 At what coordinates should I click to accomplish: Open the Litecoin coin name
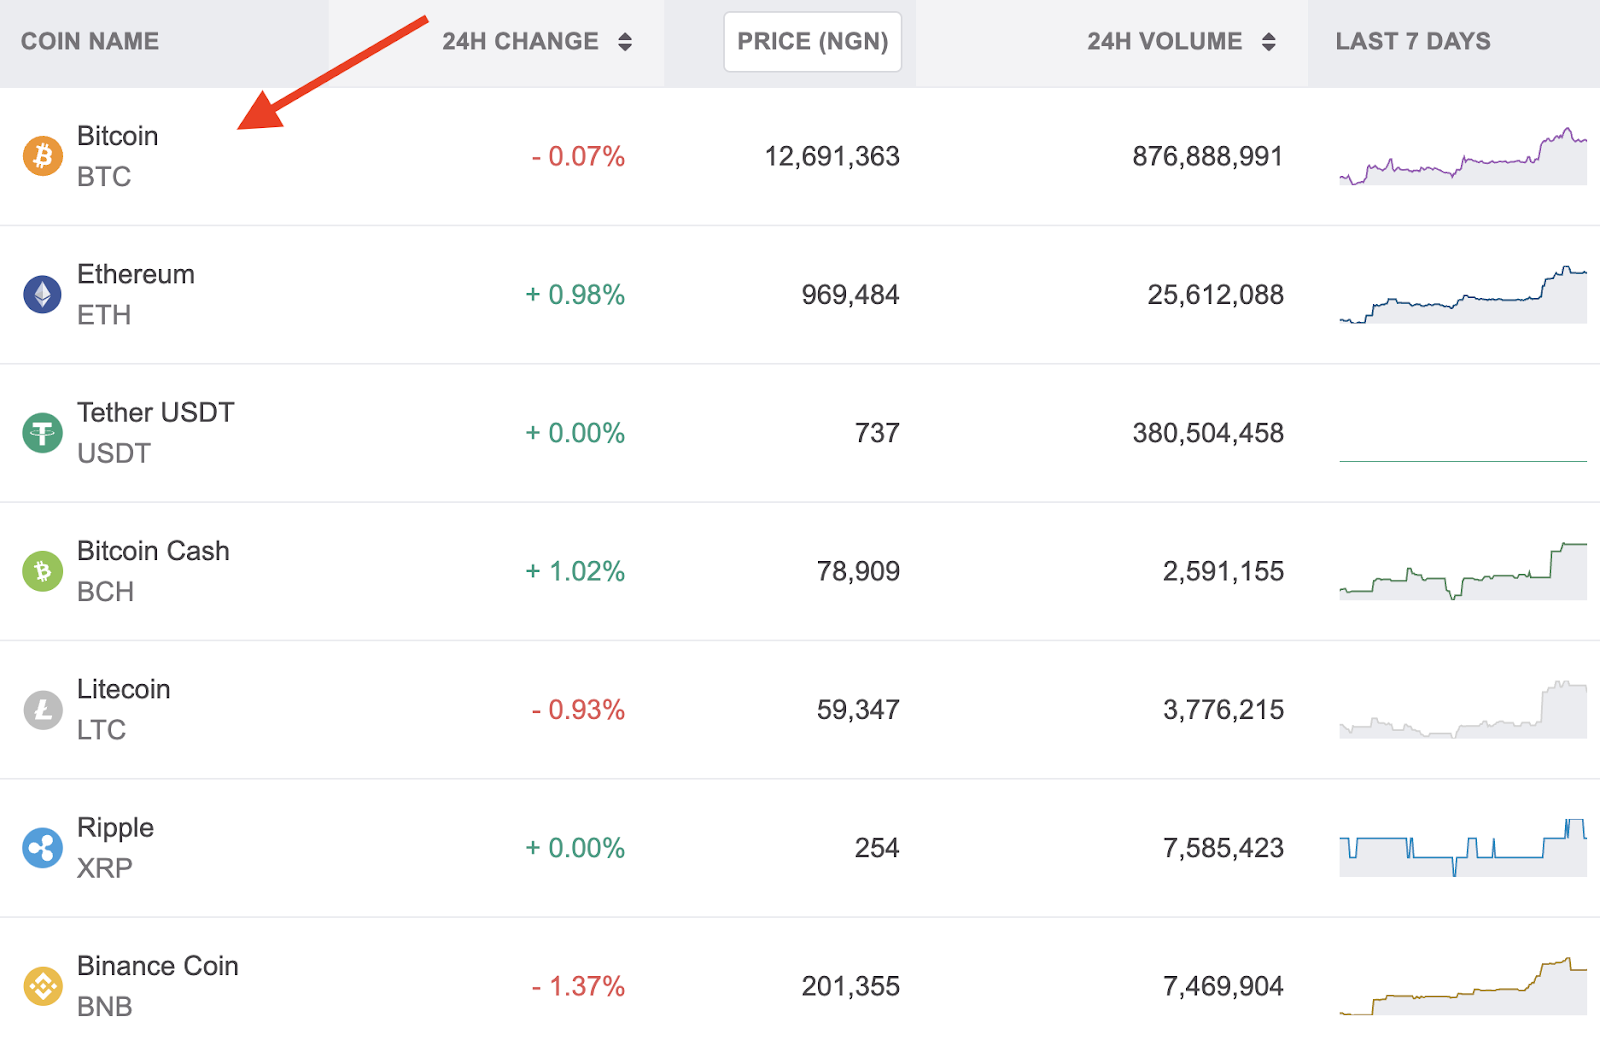coord(124,689)
